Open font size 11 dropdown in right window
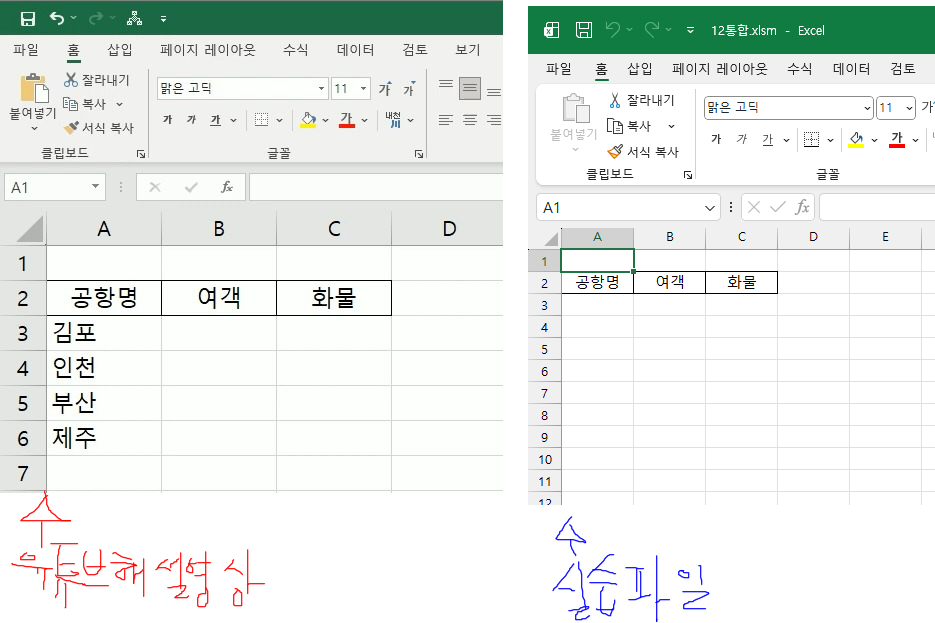Viewport: 935px width, 623px height. coord(909,108)
